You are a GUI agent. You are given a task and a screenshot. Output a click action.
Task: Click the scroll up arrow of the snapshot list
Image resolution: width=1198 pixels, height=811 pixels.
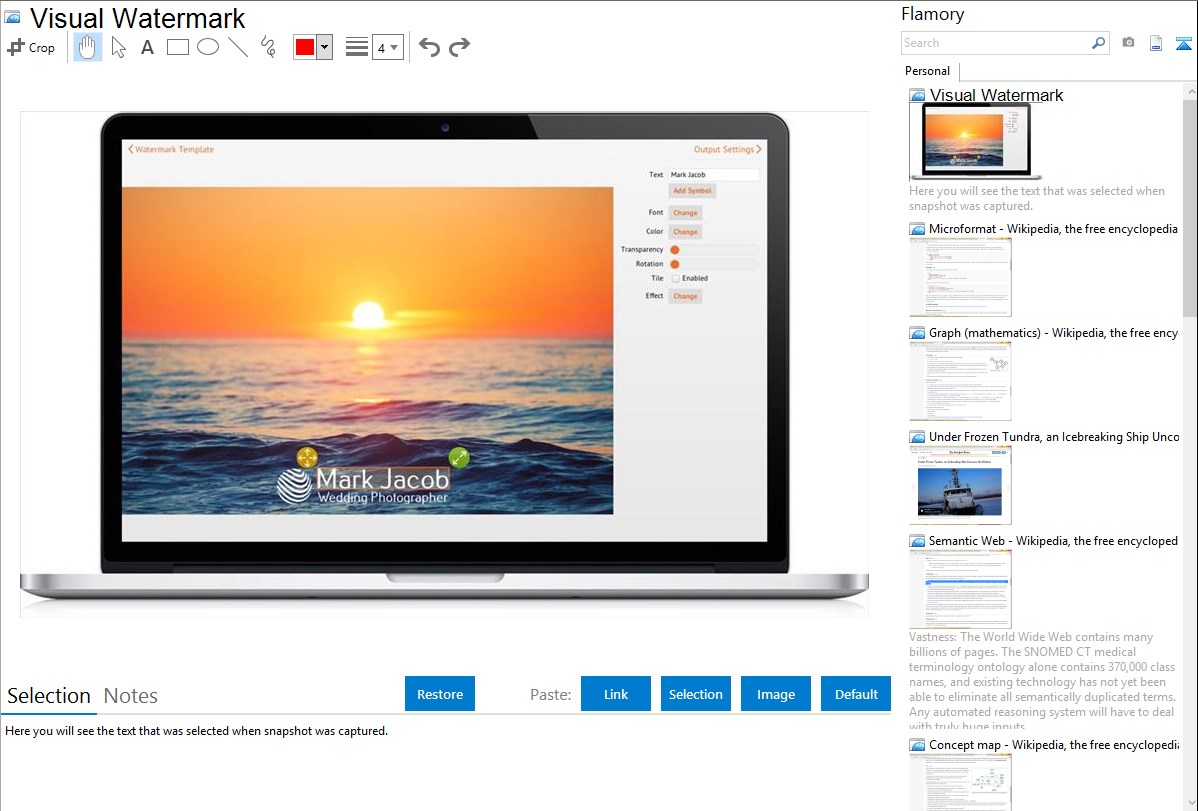click(1190, 92)
